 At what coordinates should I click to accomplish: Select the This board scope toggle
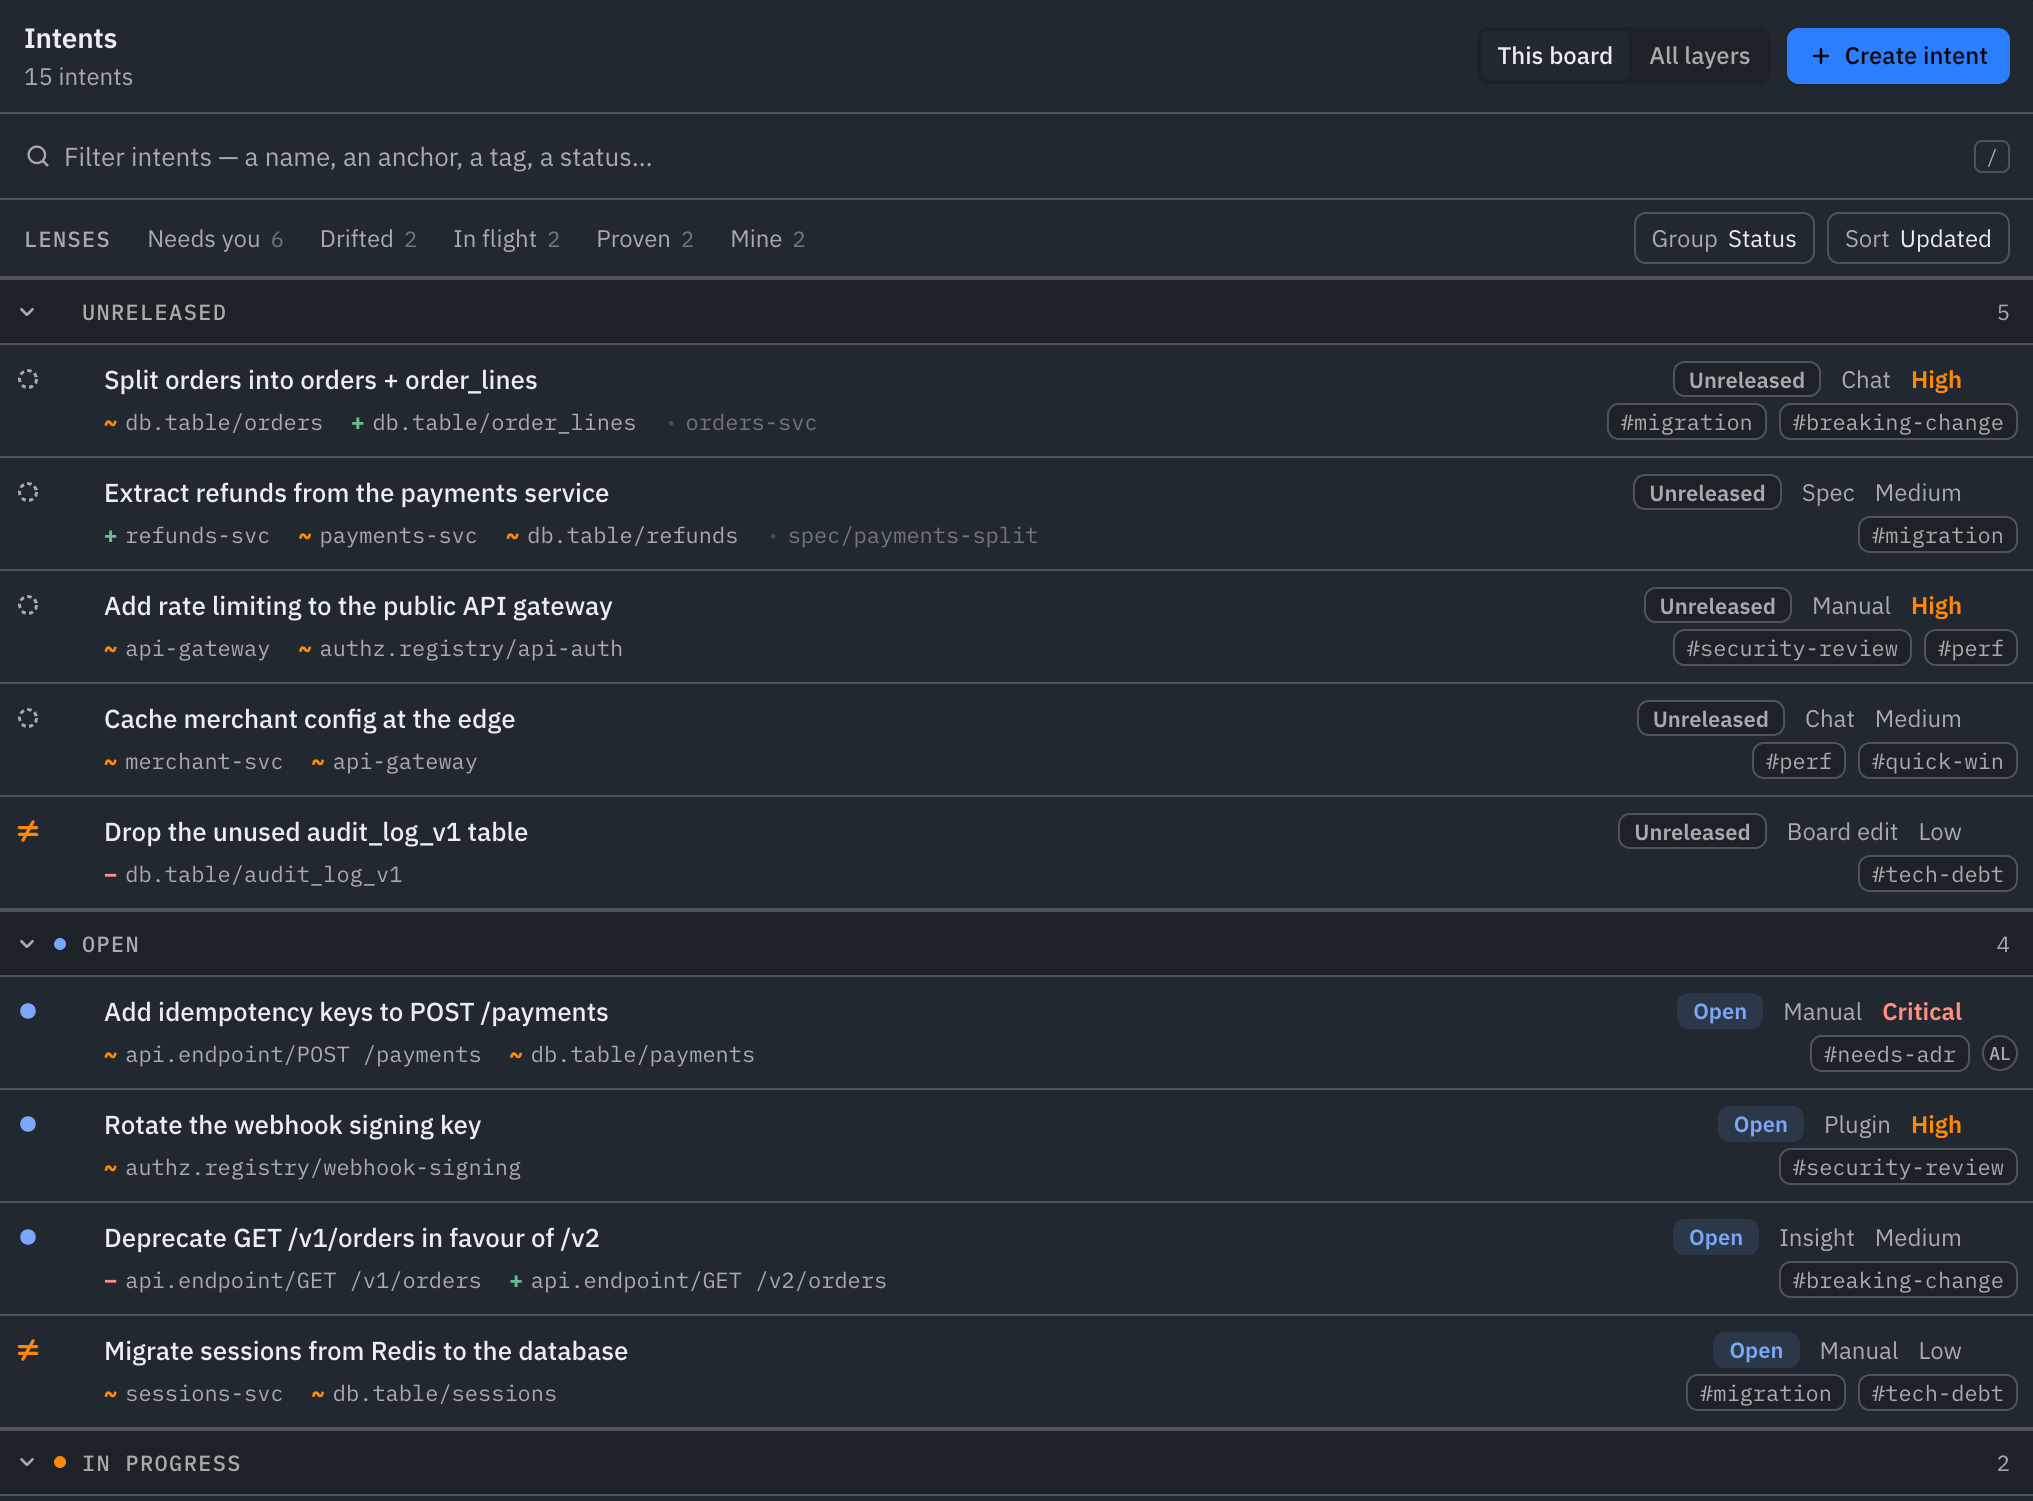point(1554,56)
